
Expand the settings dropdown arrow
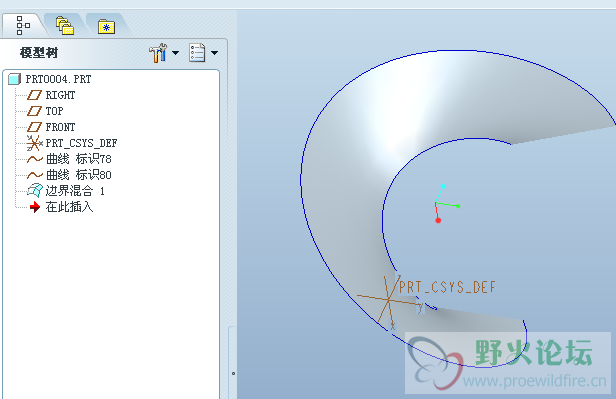176,53
